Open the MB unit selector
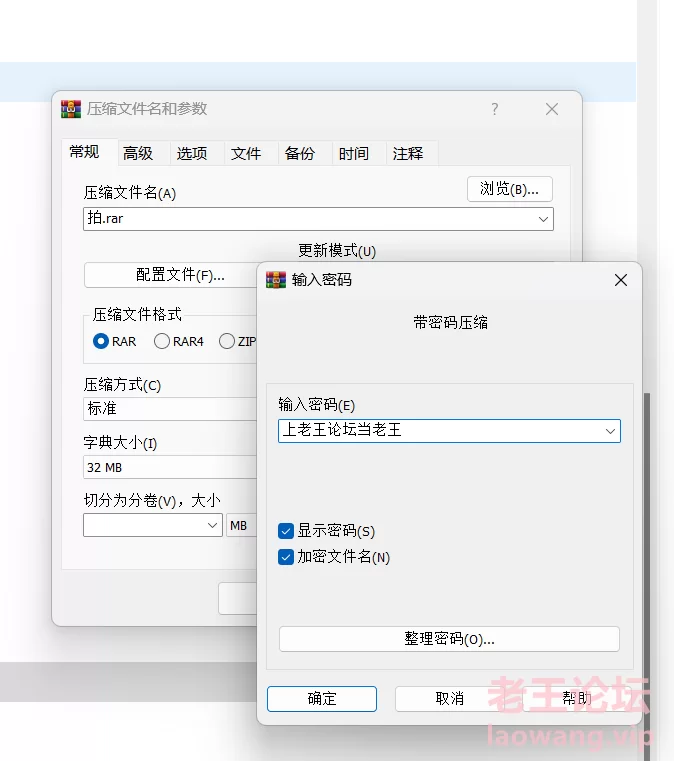The width and height of the screenshot is (674, 761). click(241, 525)
